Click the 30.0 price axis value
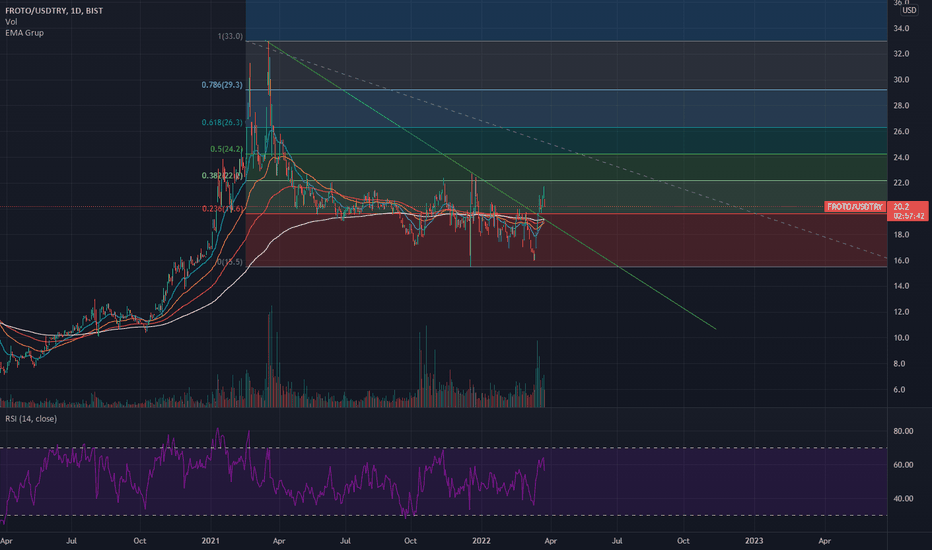932x550 pixels. click(900, 80)
